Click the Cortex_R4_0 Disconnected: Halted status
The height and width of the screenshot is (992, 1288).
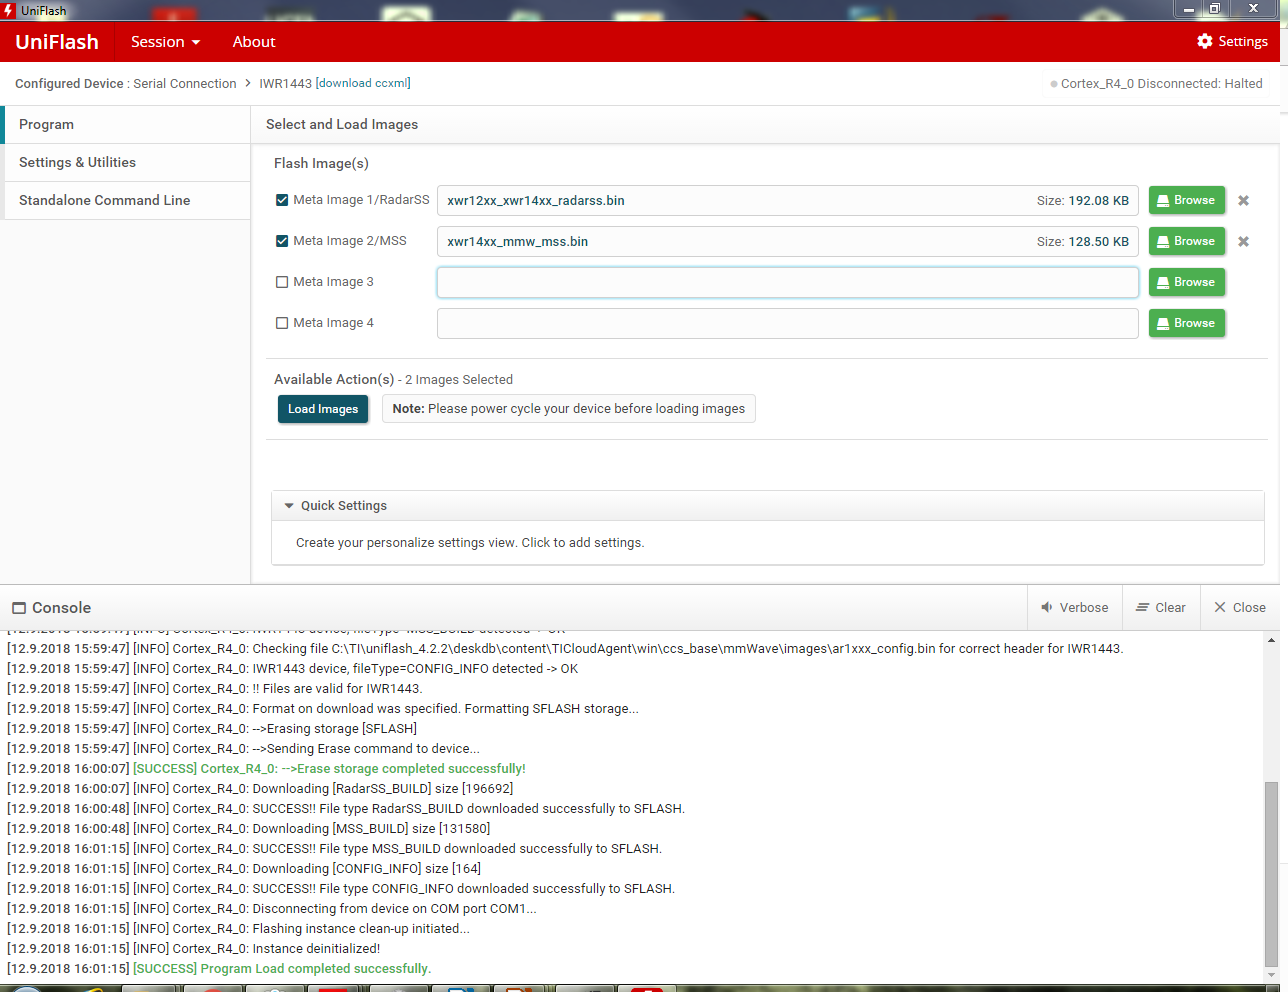1156,83
